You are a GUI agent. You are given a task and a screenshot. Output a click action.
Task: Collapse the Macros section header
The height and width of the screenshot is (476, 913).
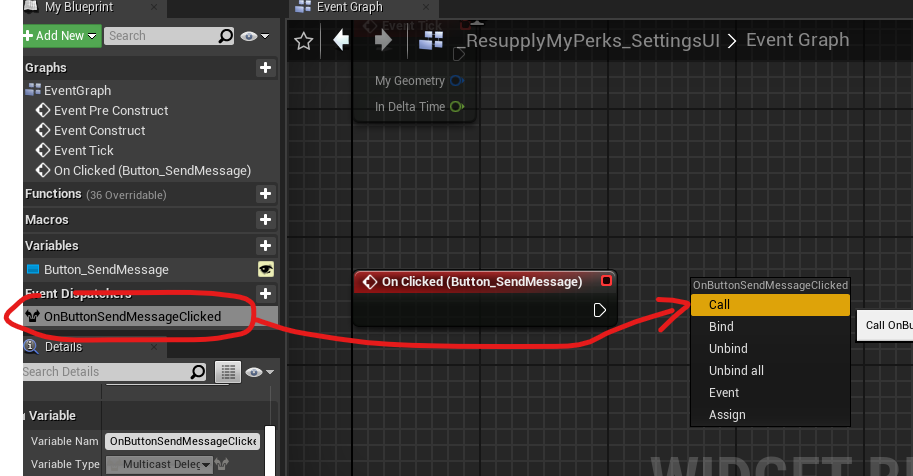pyautogui.click(x=47, y=220)
